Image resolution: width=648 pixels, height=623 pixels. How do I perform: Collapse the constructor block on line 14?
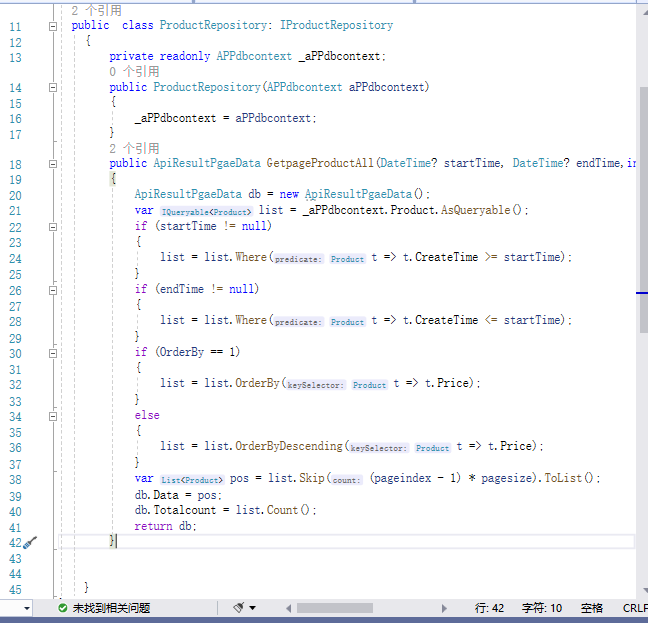53,88
